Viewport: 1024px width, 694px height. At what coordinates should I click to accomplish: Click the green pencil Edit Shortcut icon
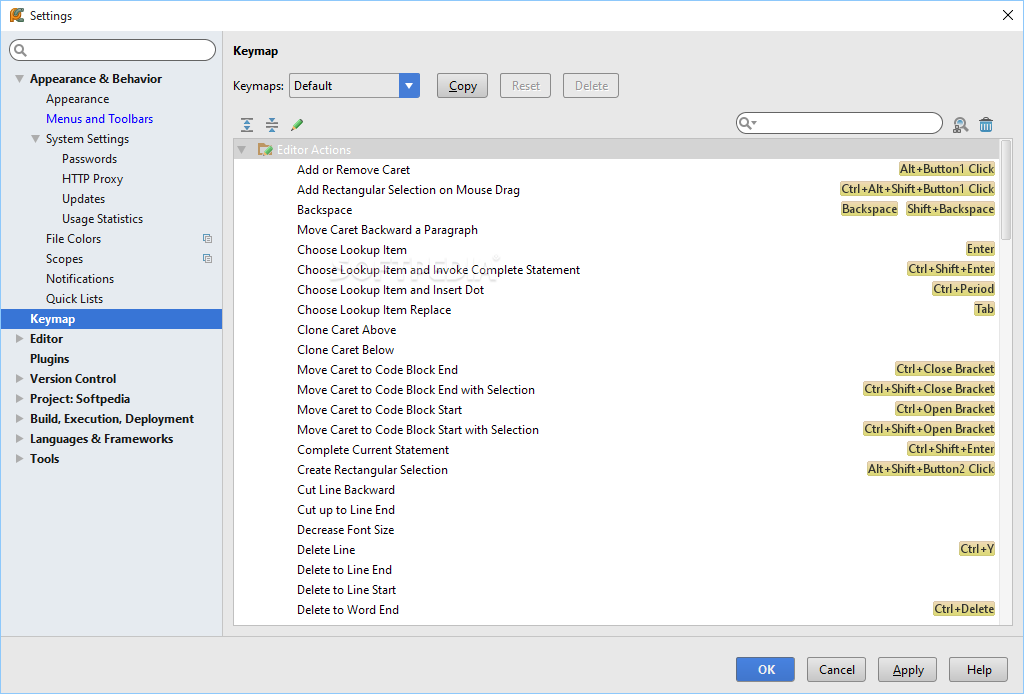coord(296,125)
